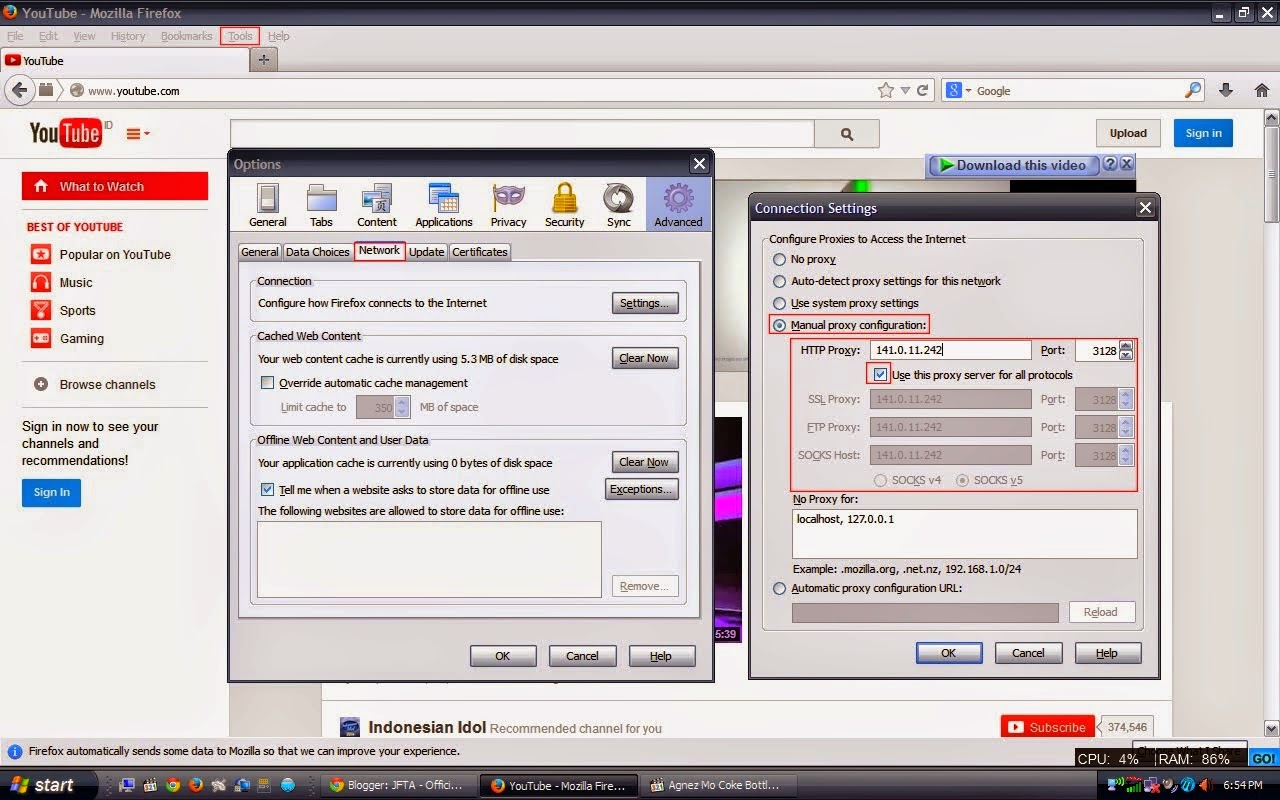Viewport: 1280px width, 800px height.
Task: Close the Download this video bar
Action: [x=1127, y=164]
